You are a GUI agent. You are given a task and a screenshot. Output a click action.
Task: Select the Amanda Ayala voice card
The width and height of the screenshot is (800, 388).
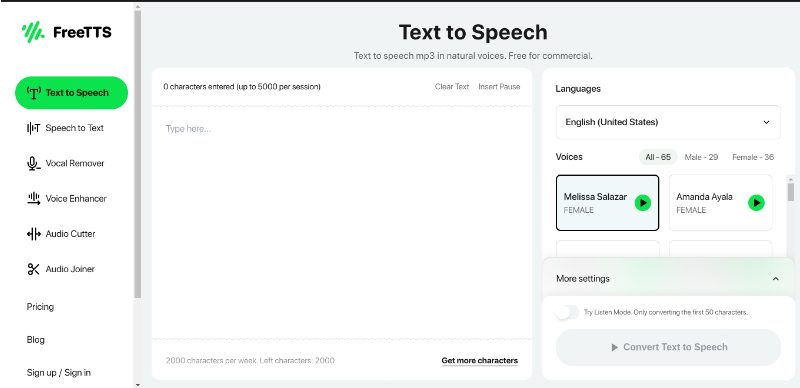(720, 203)
